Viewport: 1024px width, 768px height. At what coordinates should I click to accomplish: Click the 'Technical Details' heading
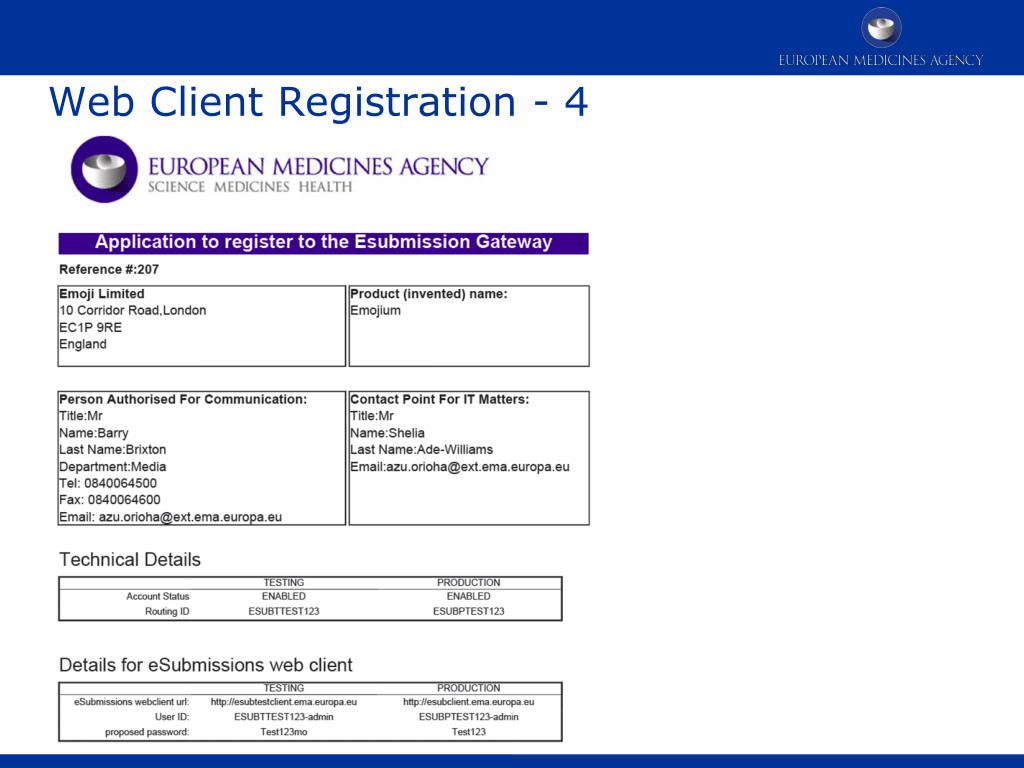point(130,560)
